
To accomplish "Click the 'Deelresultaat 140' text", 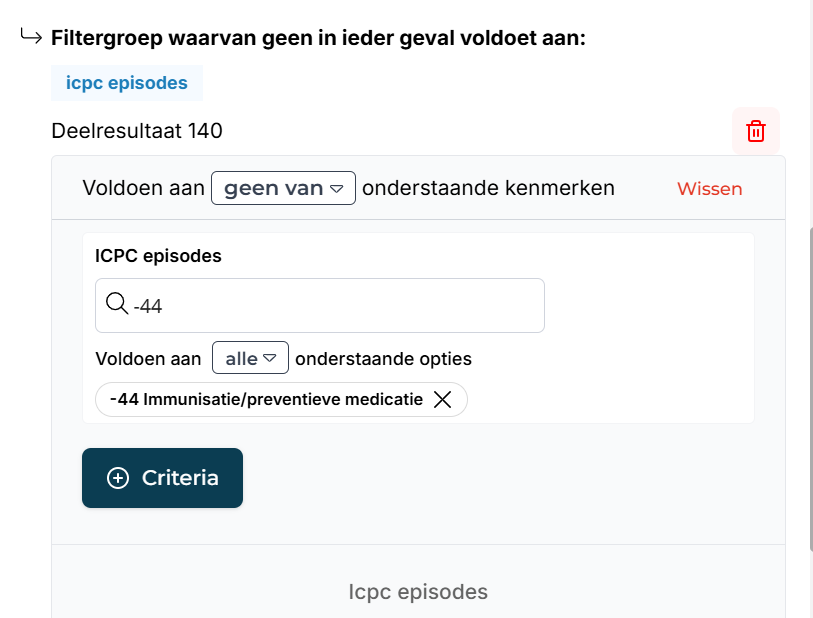I will click(137, 131).
